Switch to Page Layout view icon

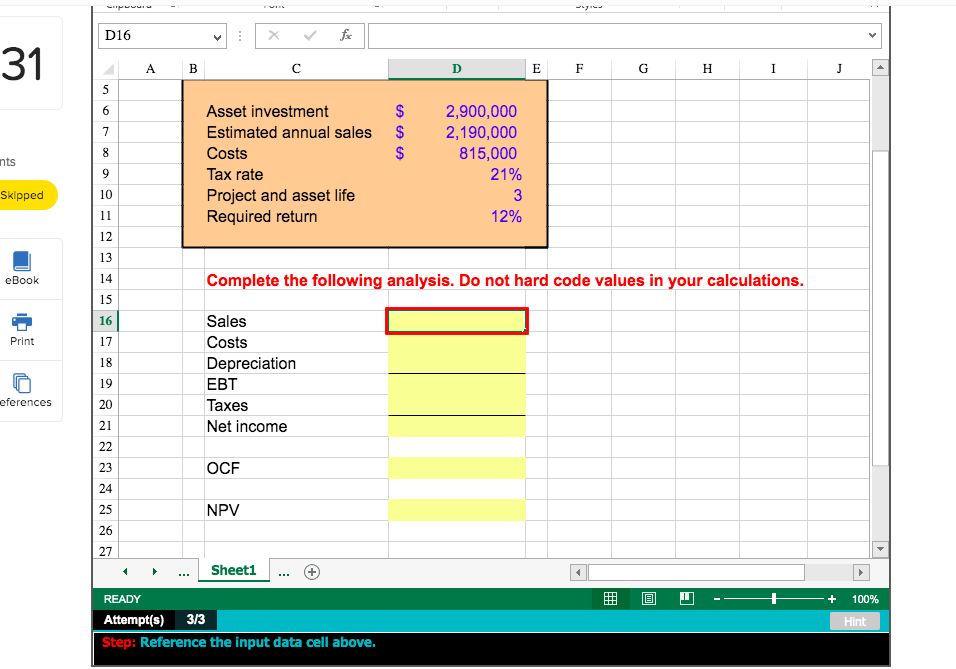coord(648,598)
